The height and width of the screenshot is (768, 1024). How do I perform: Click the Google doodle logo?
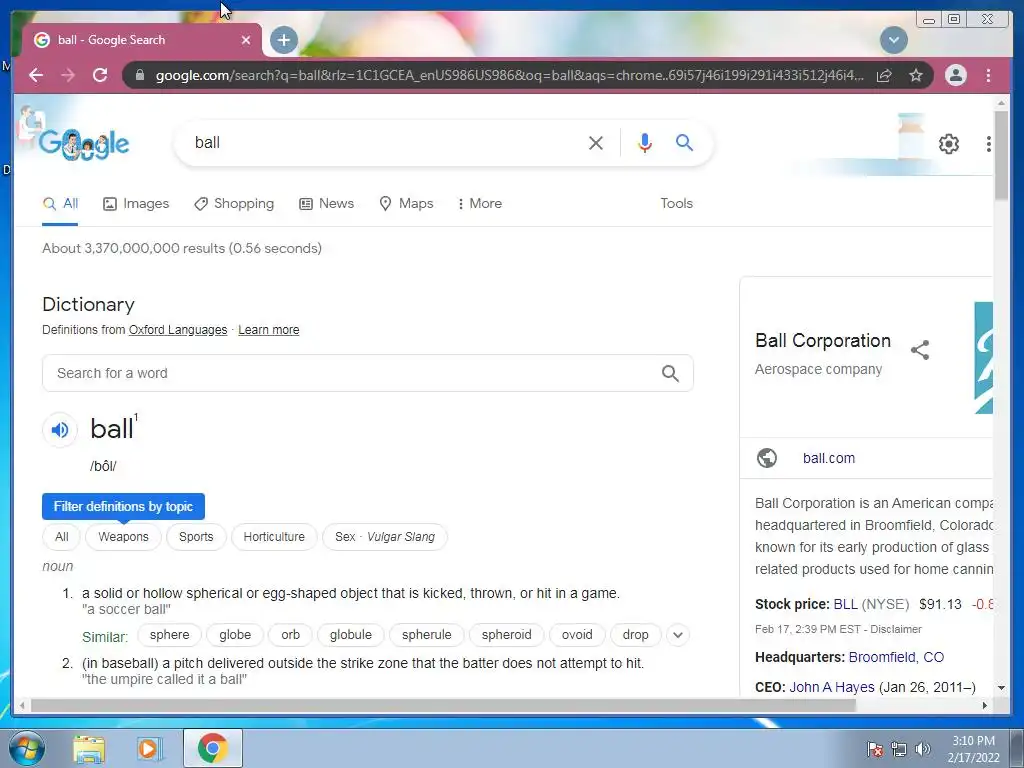(82, 142)
